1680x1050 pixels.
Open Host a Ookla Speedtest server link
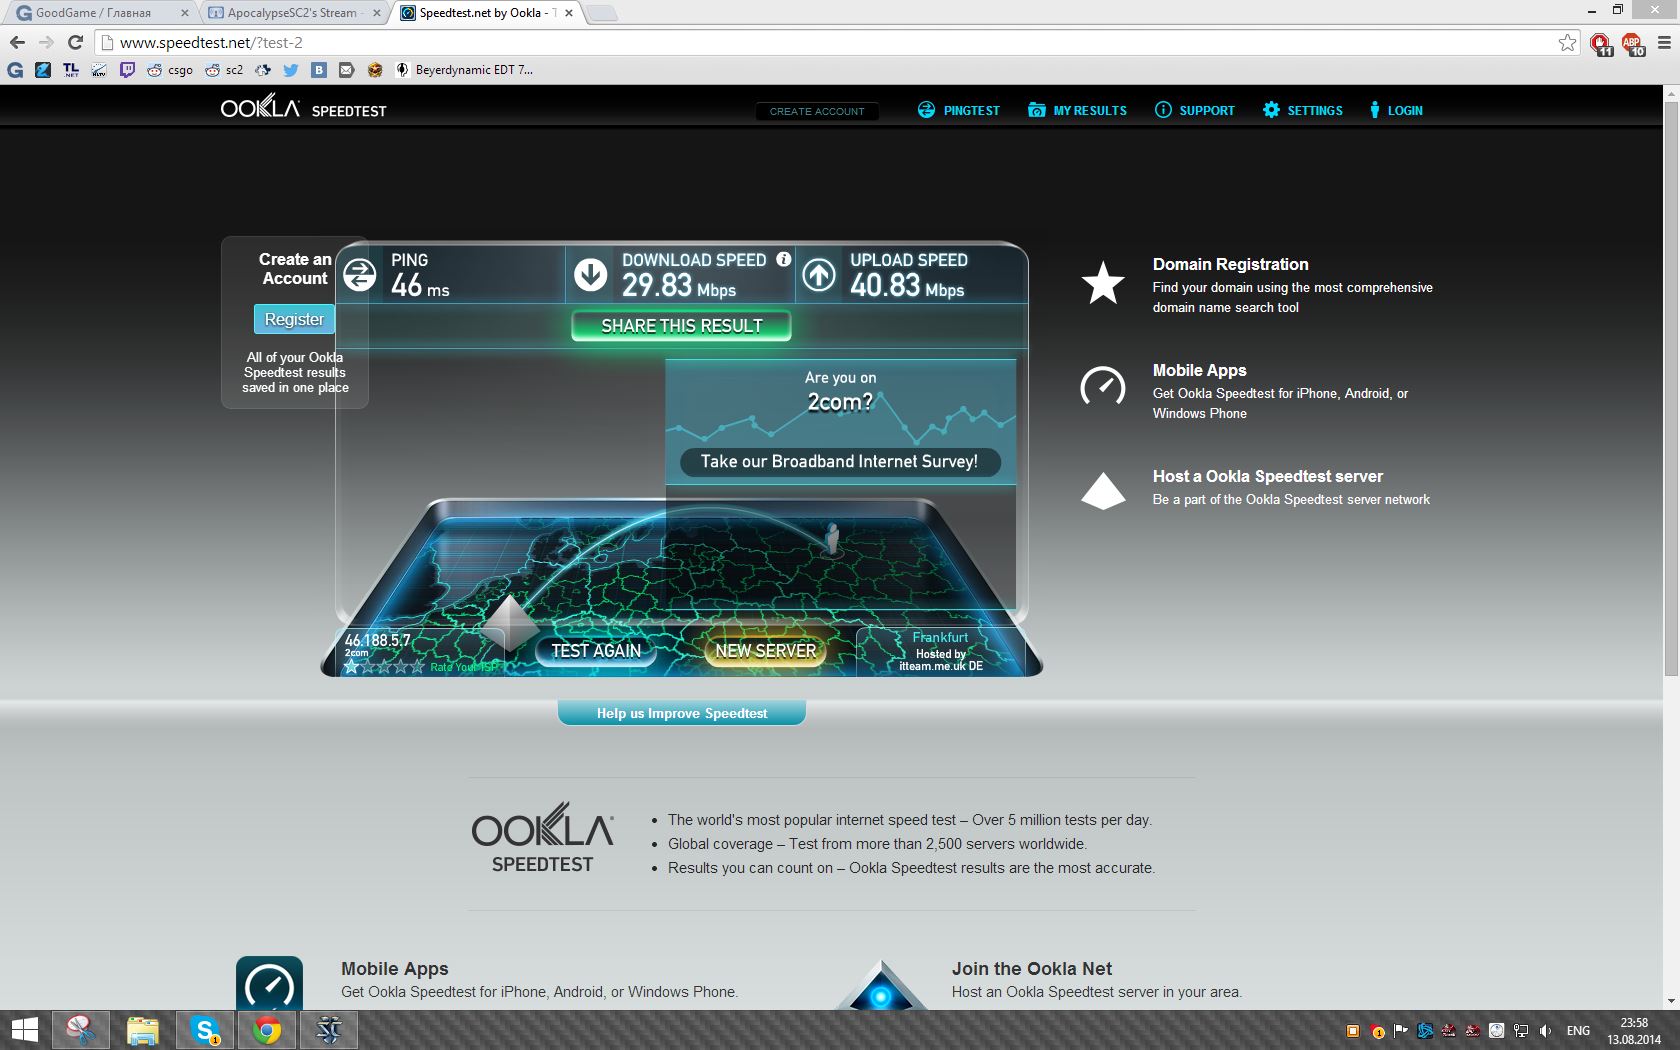pos(1268,476)
